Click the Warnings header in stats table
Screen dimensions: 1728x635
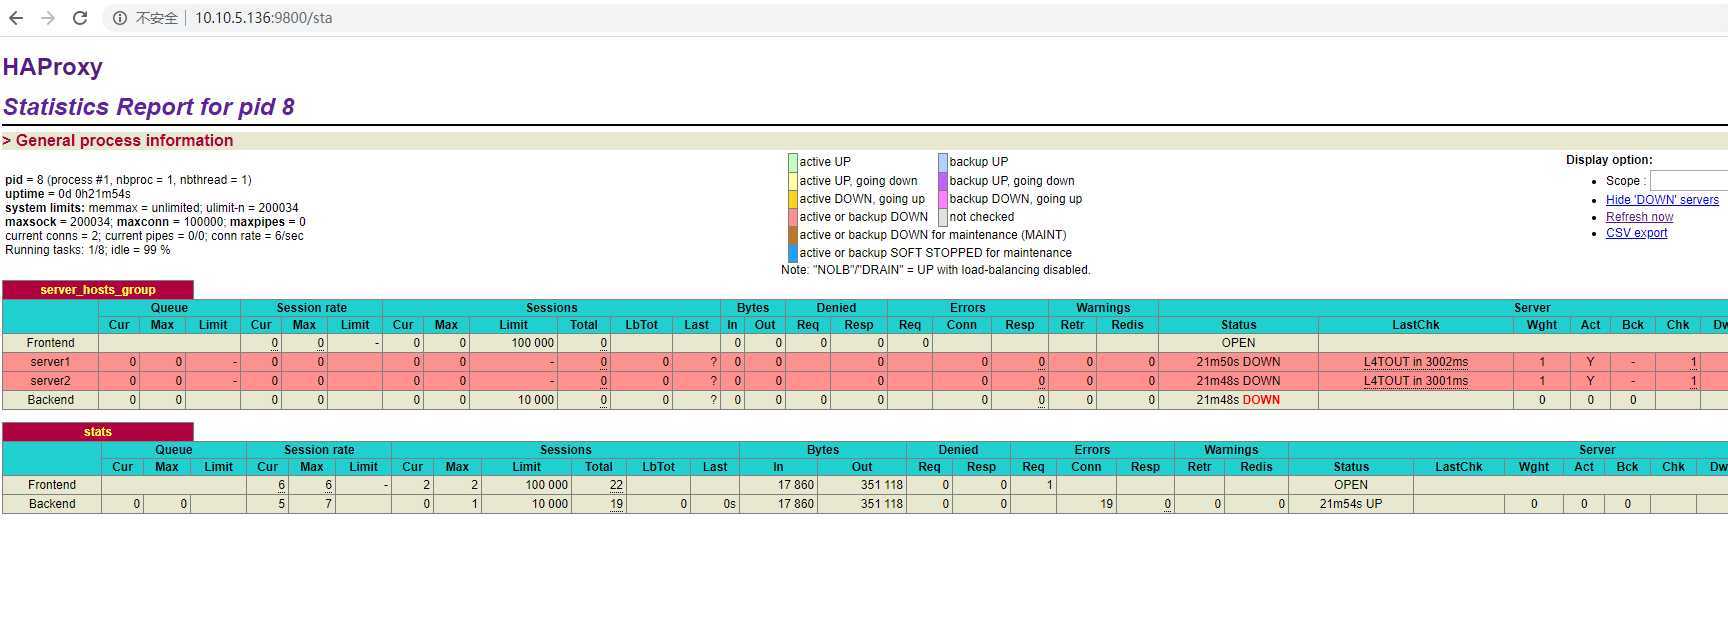click(x=1231, y=450)
